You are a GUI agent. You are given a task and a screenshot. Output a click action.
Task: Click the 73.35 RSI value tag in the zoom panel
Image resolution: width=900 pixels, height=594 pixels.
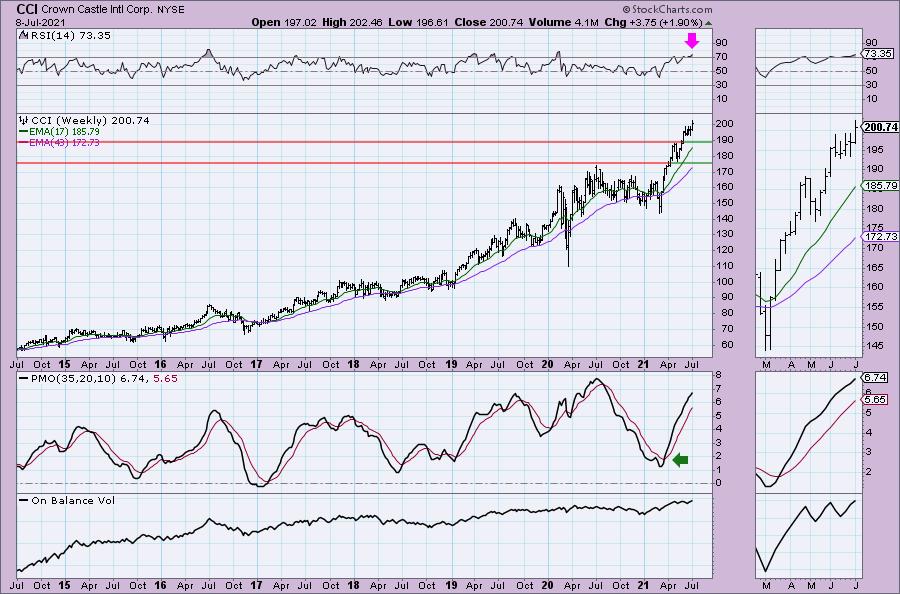(878, 54)
